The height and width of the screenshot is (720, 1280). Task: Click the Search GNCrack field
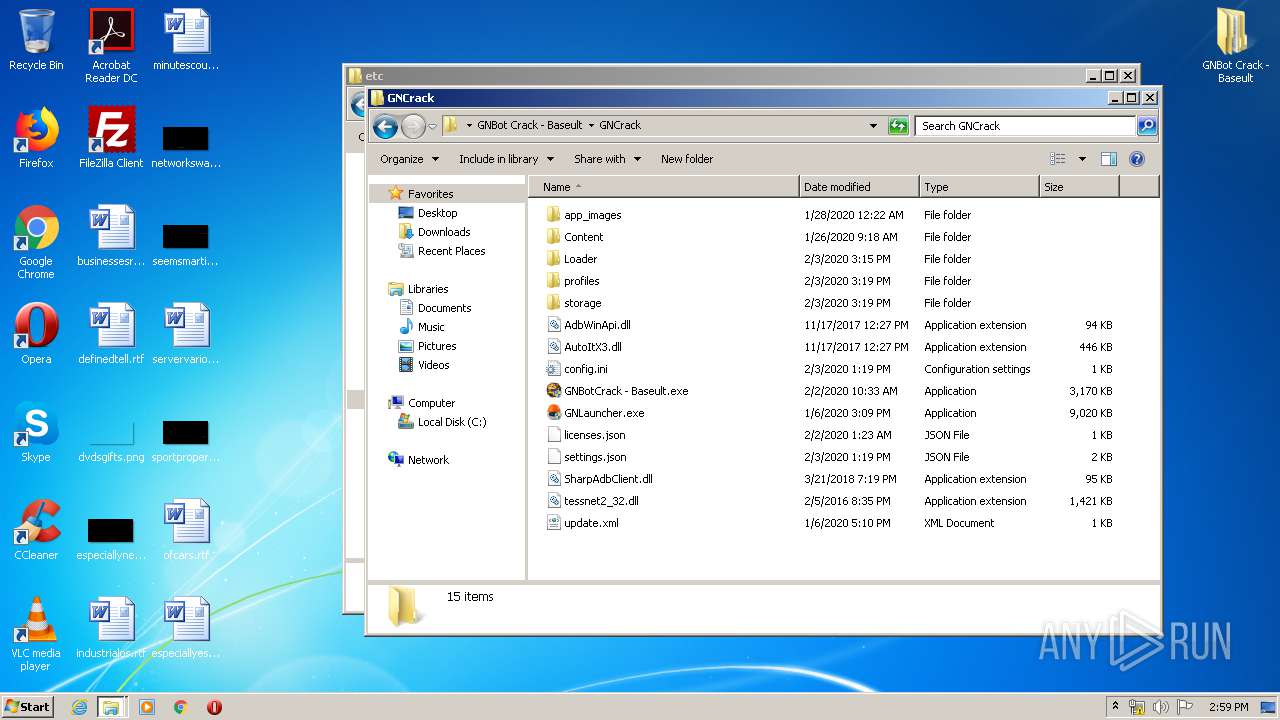[x=1025, y=126]
